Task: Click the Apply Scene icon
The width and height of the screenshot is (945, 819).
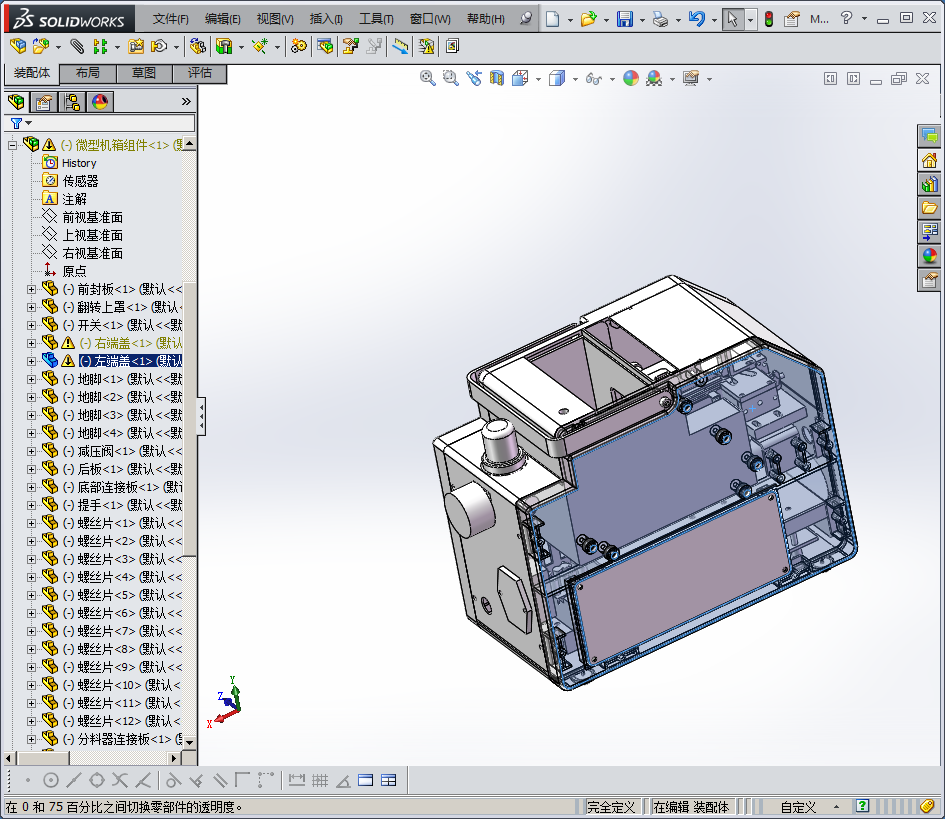Action: [x=654, y=78]
